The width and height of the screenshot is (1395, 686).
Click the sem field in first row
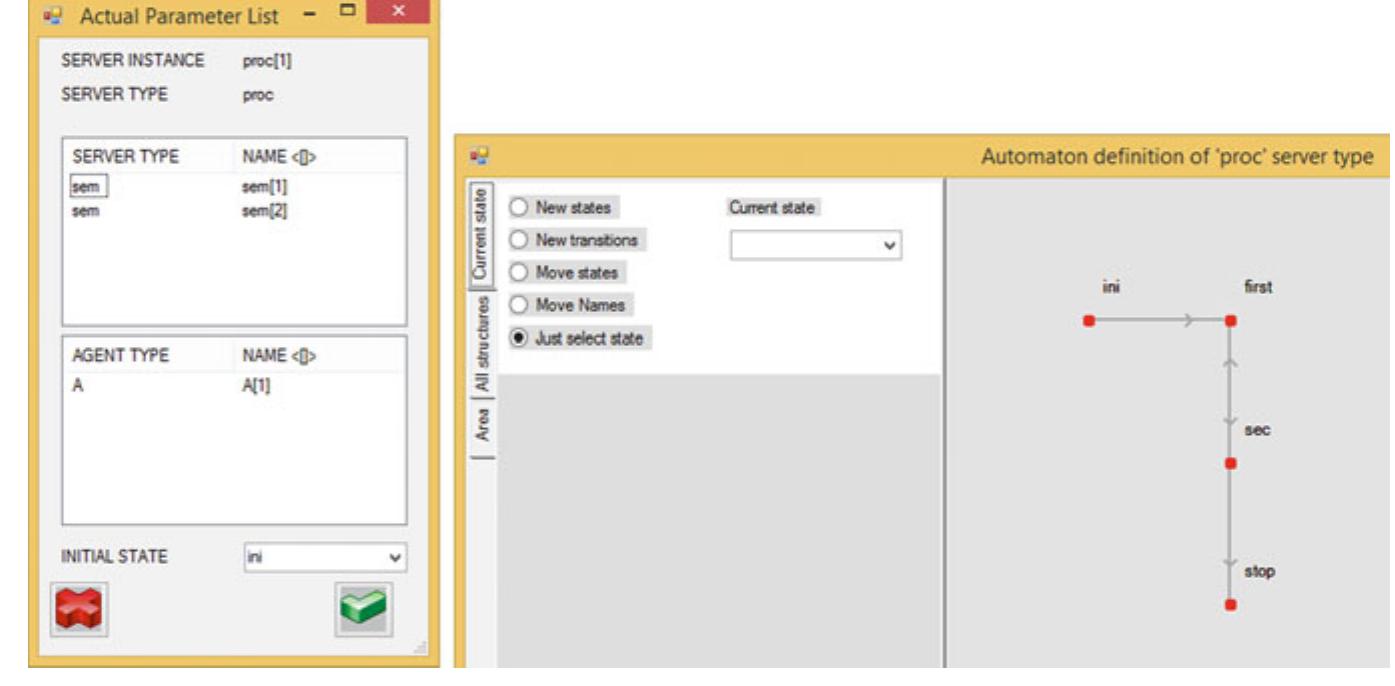[x=88, y=187]
